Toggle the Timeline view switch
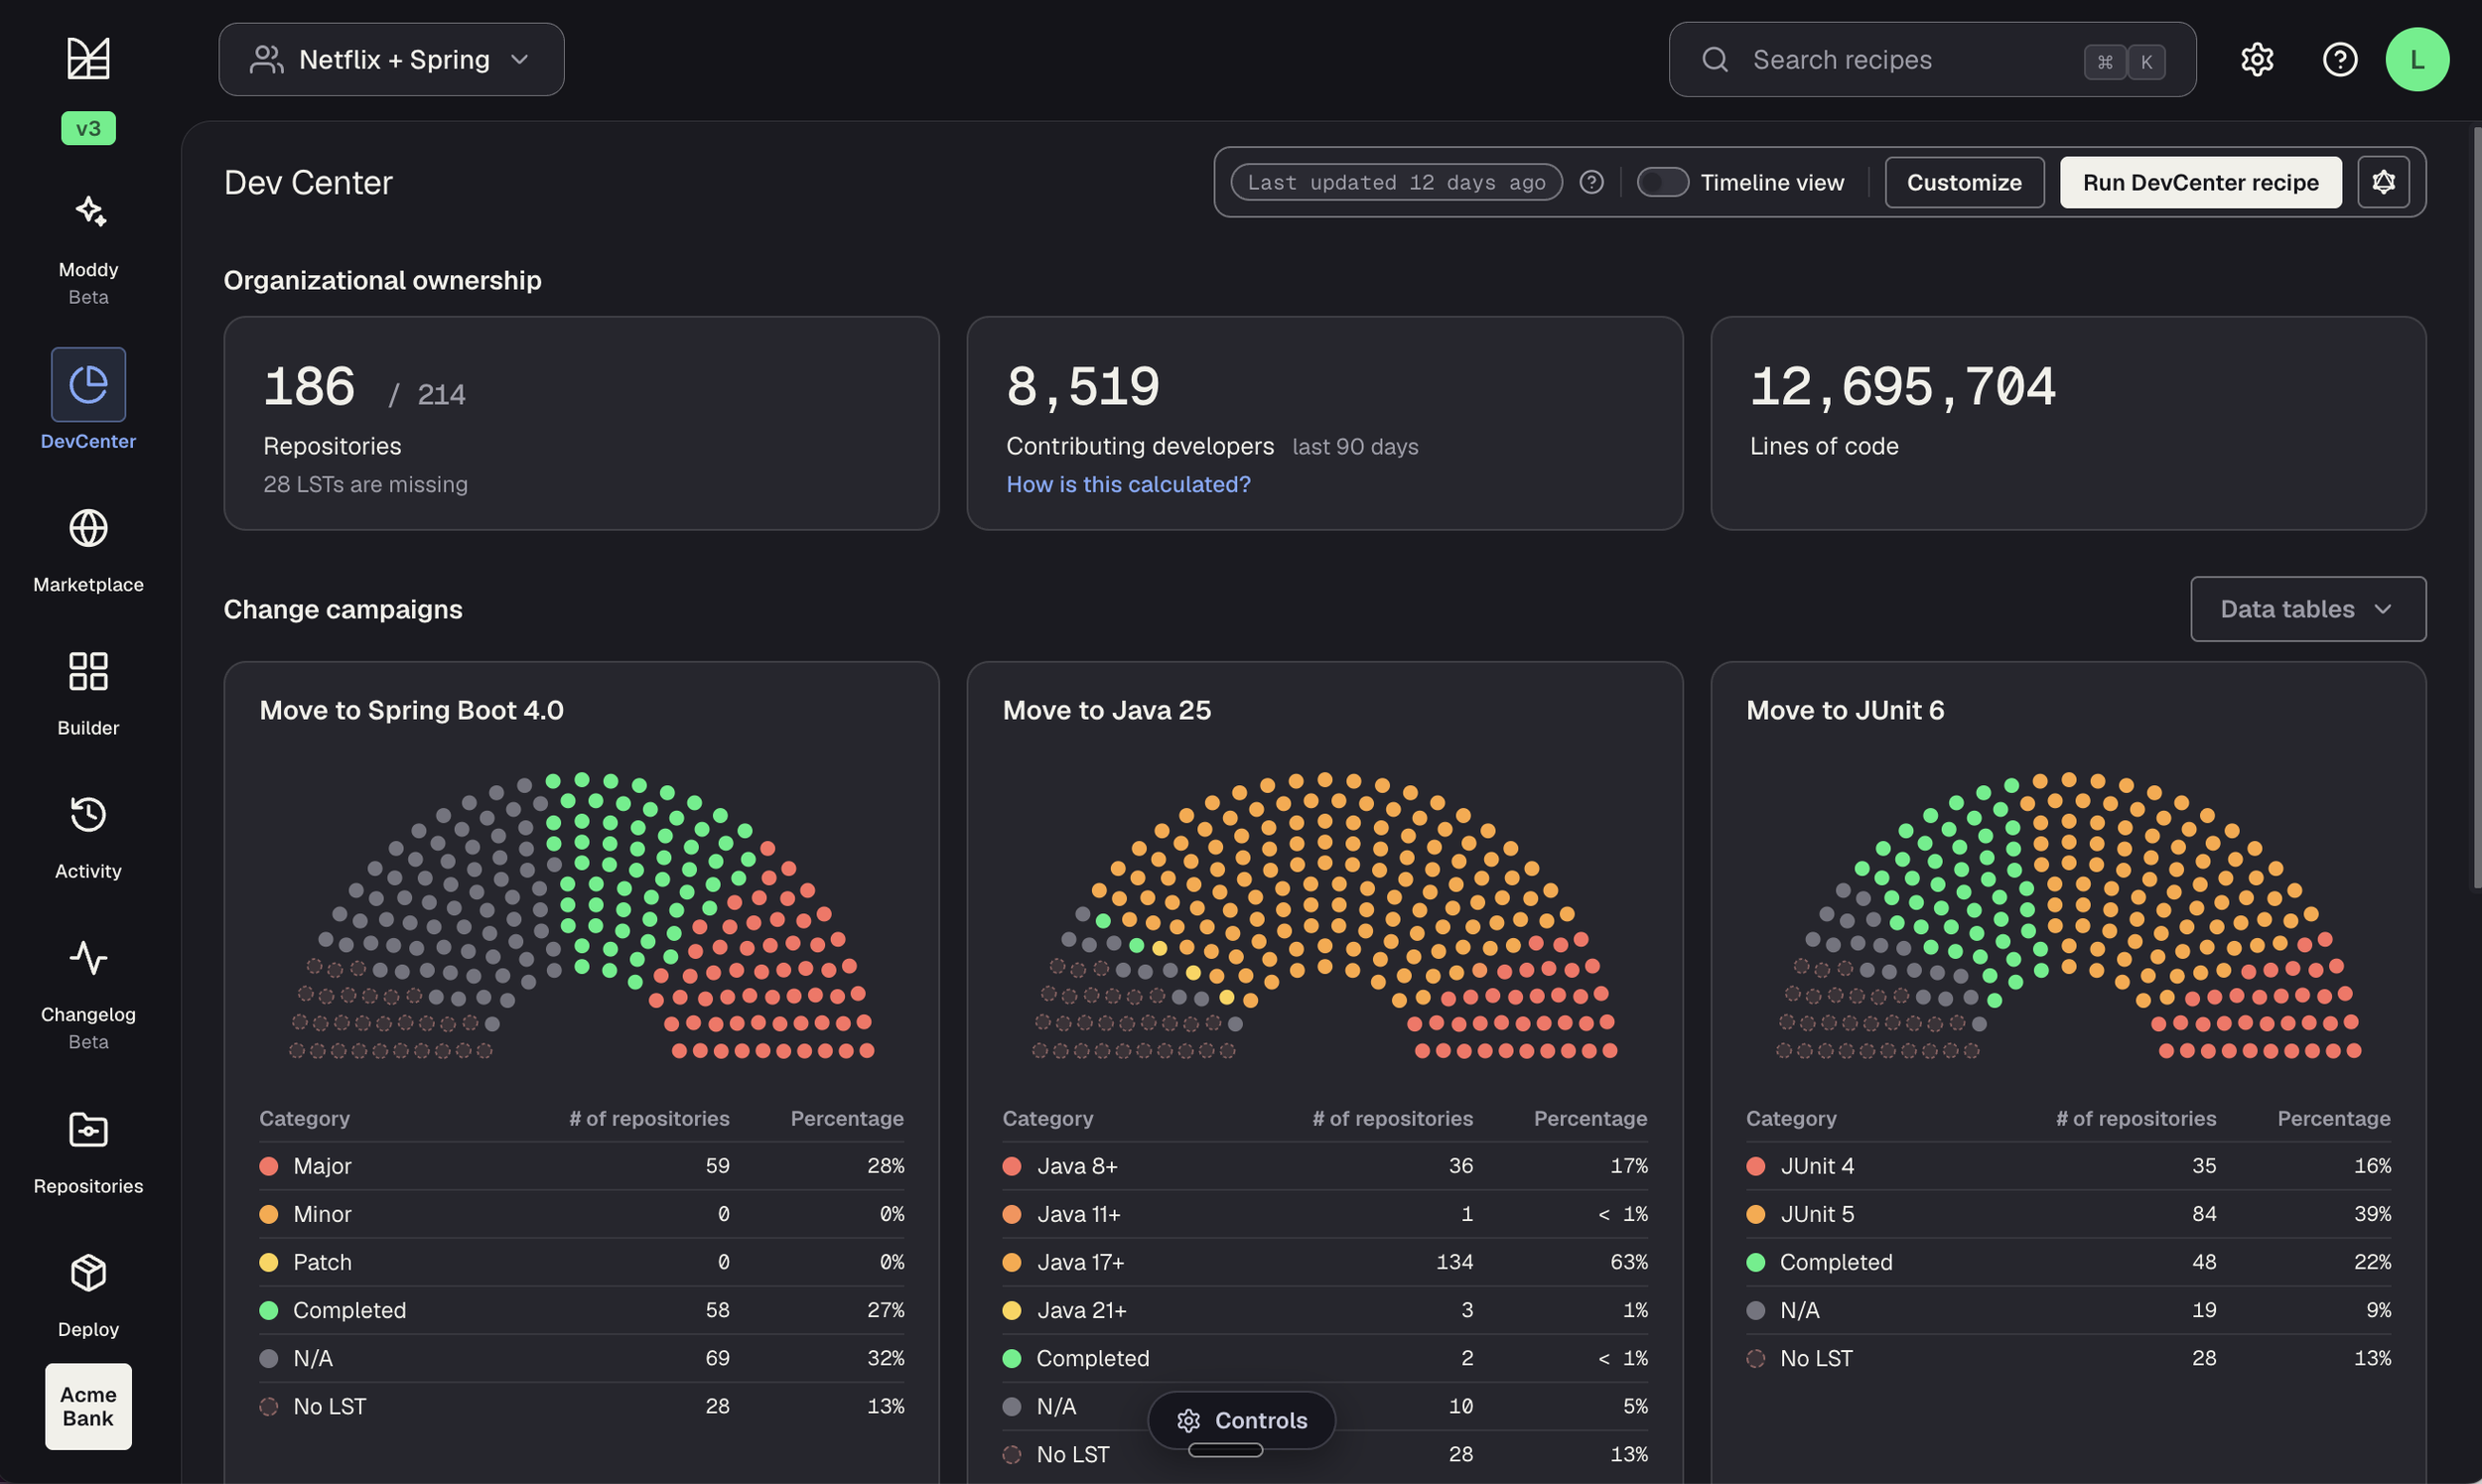This screenshot has width=2482, height=1484. [1662, 182]
